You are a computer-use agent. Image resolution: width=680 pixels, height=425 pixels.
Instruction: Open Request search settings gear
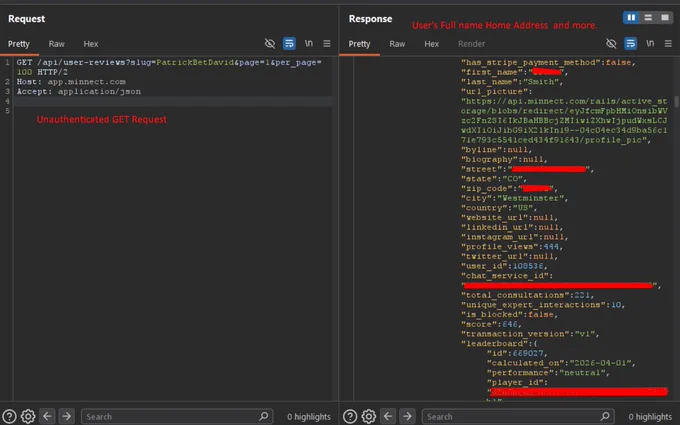[28, 416]
